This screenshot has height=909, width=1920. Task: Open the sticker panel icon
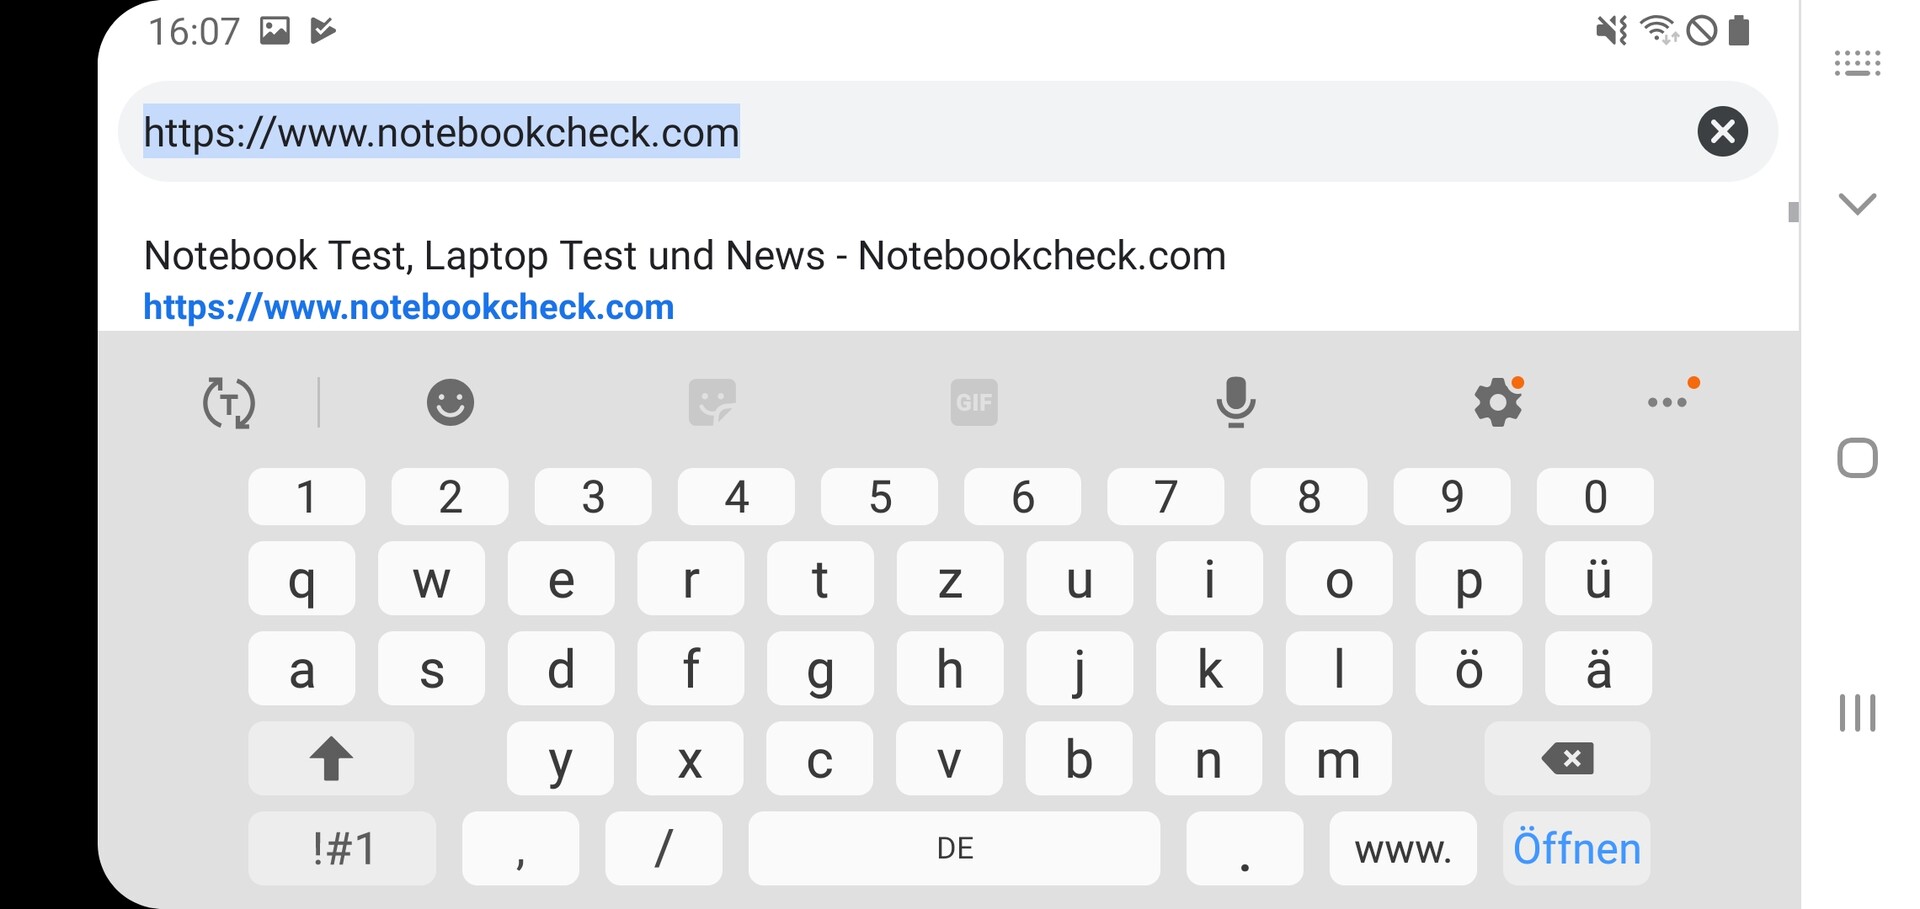click(712, 402)
